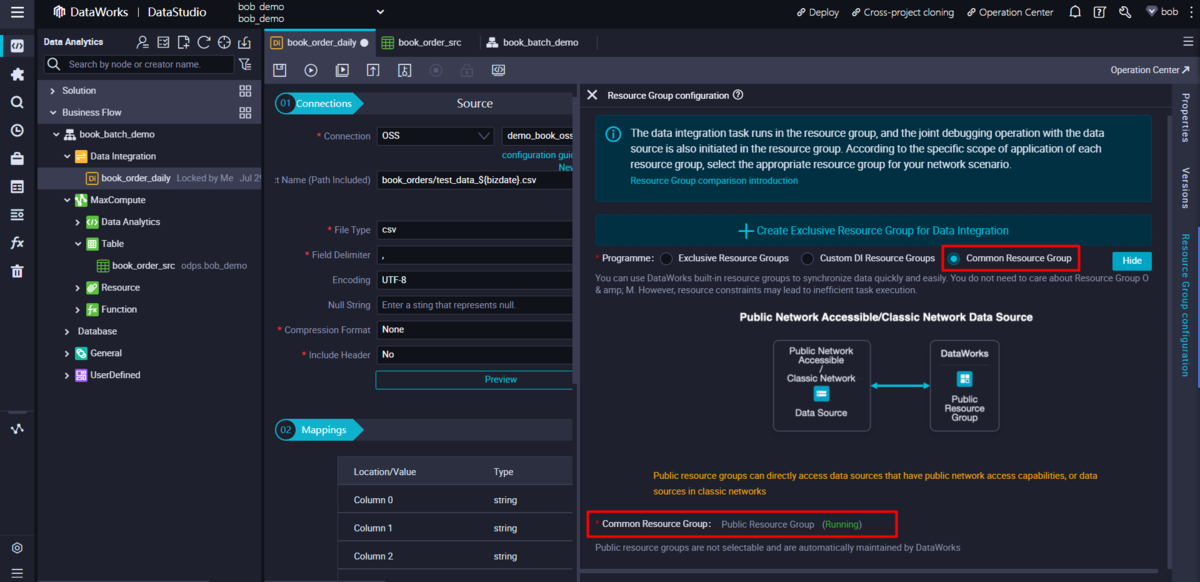Open the settings gear in sidebar

click(x=17, y=548)
